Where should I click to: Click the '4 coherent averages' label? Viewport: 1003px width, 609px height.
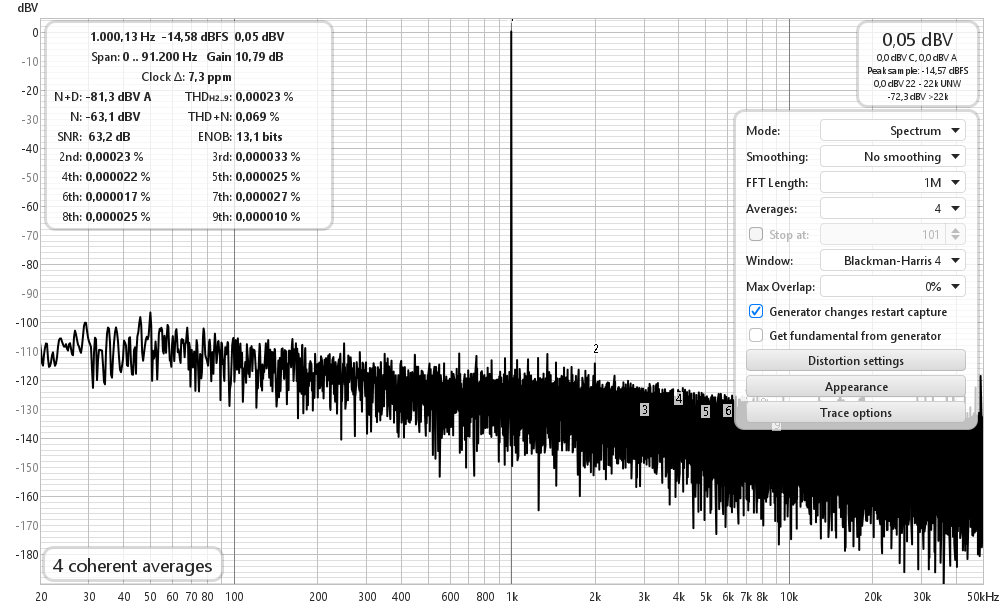pyautogui.click(x=132, y=566)
